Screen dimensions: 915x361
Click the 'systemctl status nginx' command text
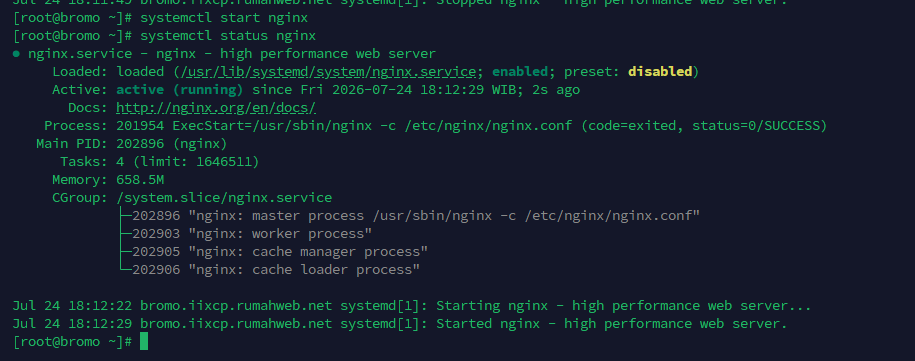pyautogui.click(x=228, y=36)
